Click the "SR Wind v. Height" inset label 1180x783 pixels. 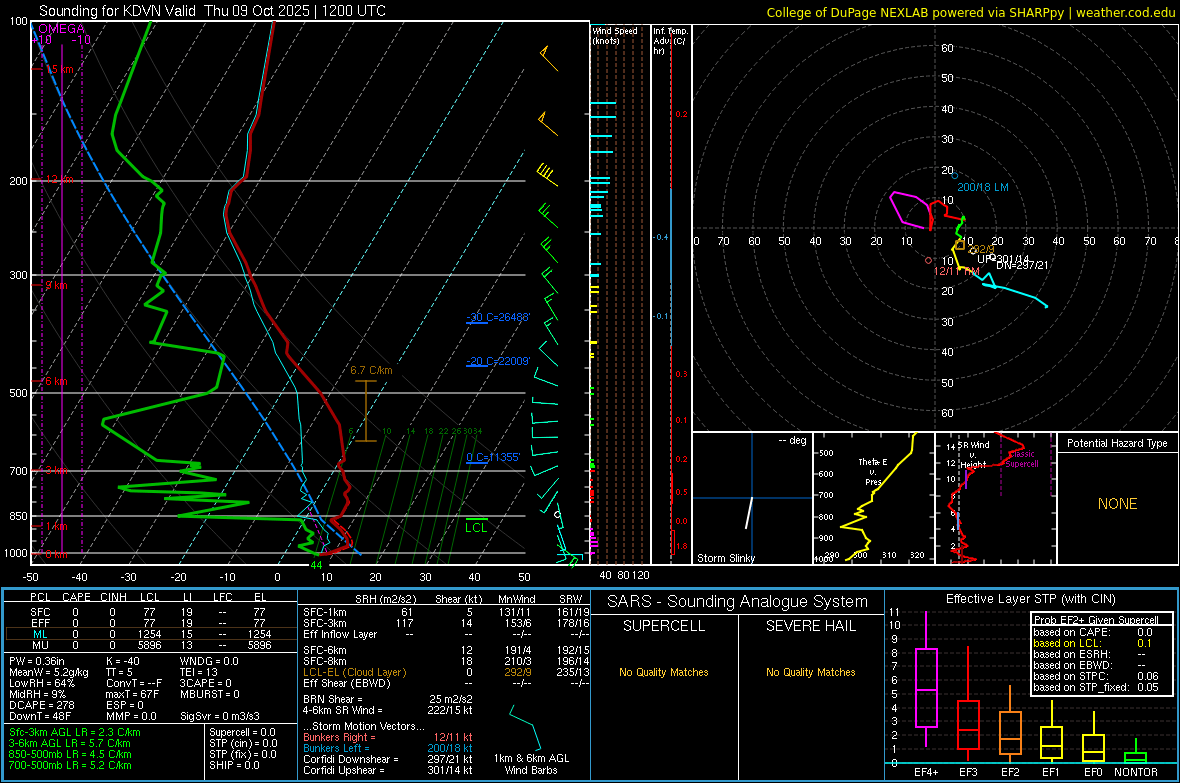pos(973,455)
